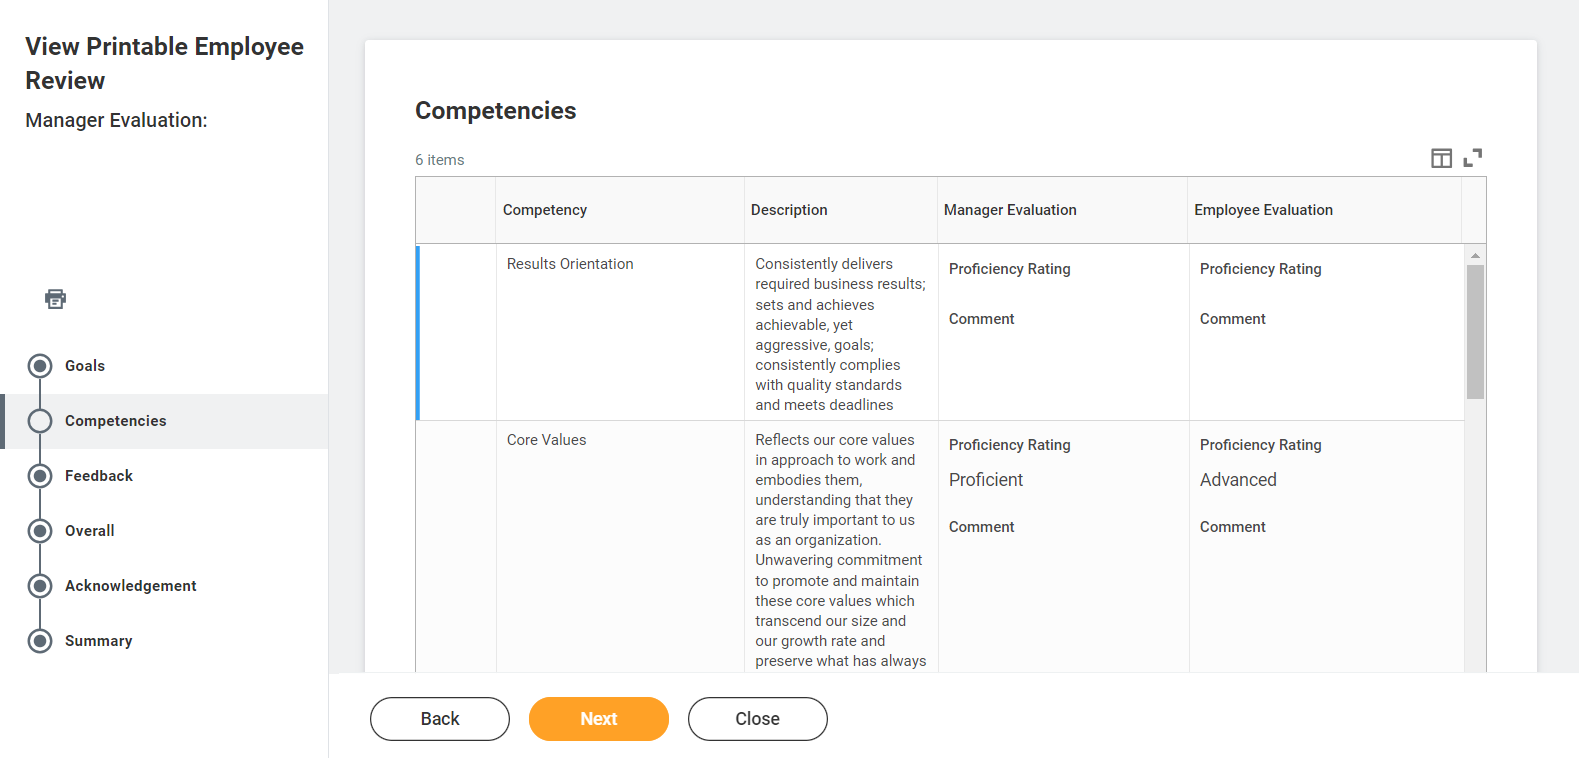Toggle the grid view icon above the table

point(1441,158)
